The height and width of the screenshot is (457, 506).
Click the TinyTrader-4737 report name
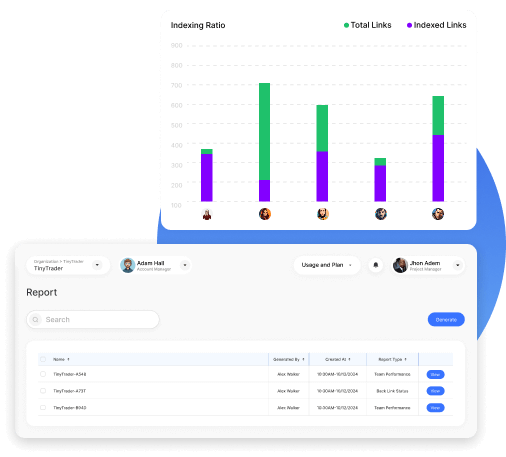click(69, 391)
